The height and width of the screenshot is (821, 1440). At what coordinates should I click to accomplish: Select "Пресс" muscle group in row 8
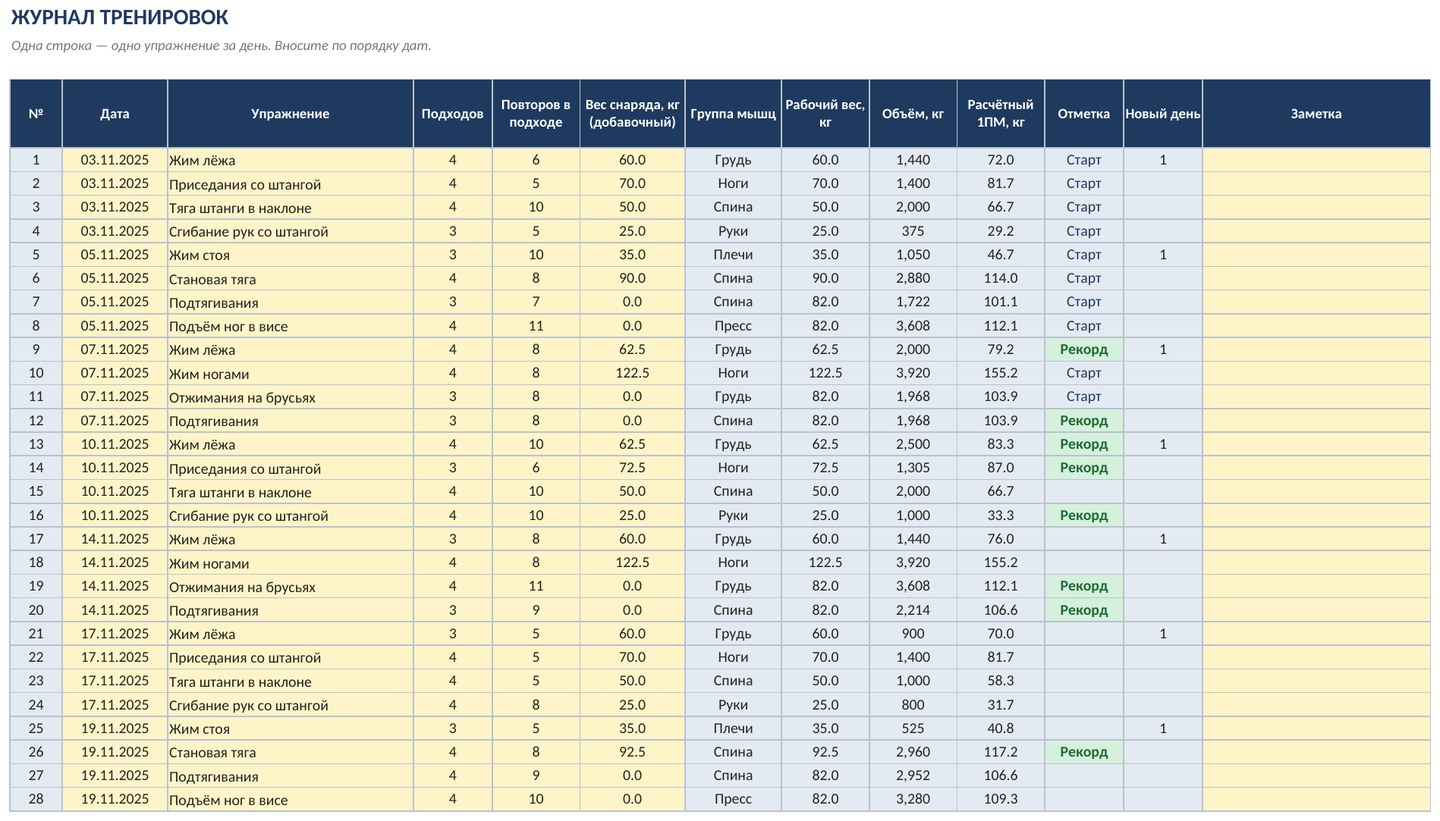733,326
